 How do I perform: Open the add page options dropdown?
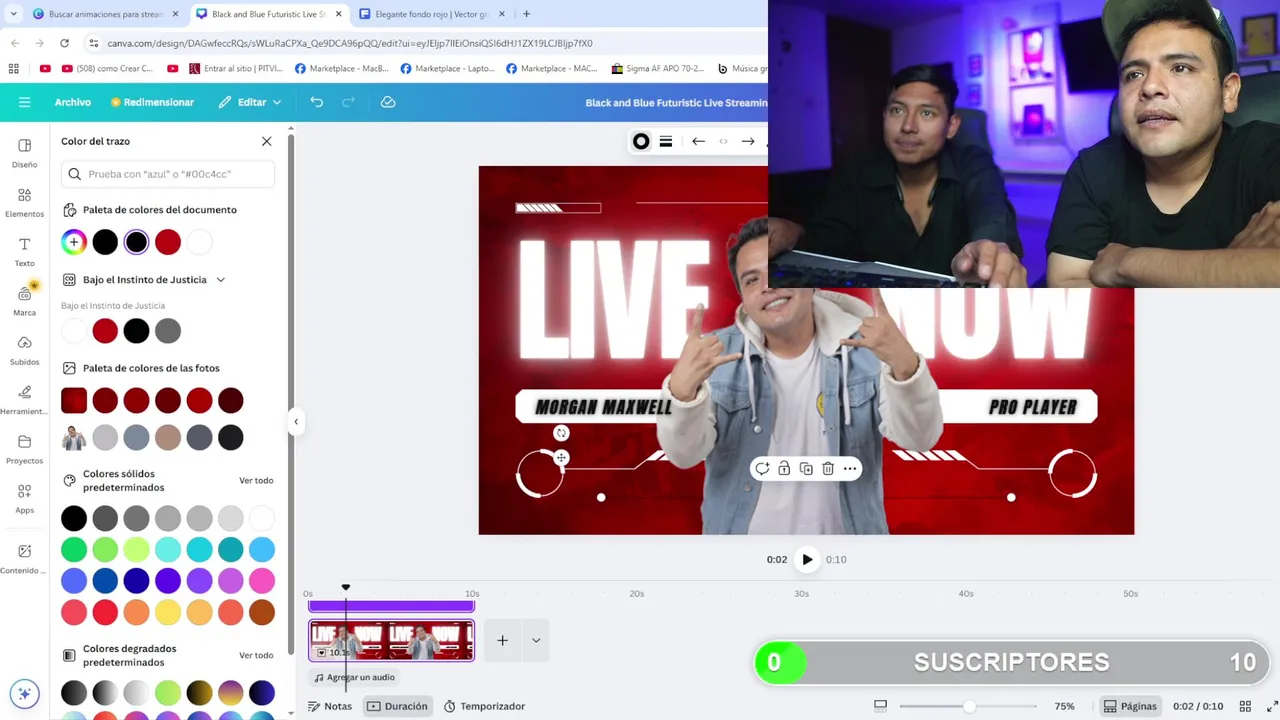(x=536, y=640)
